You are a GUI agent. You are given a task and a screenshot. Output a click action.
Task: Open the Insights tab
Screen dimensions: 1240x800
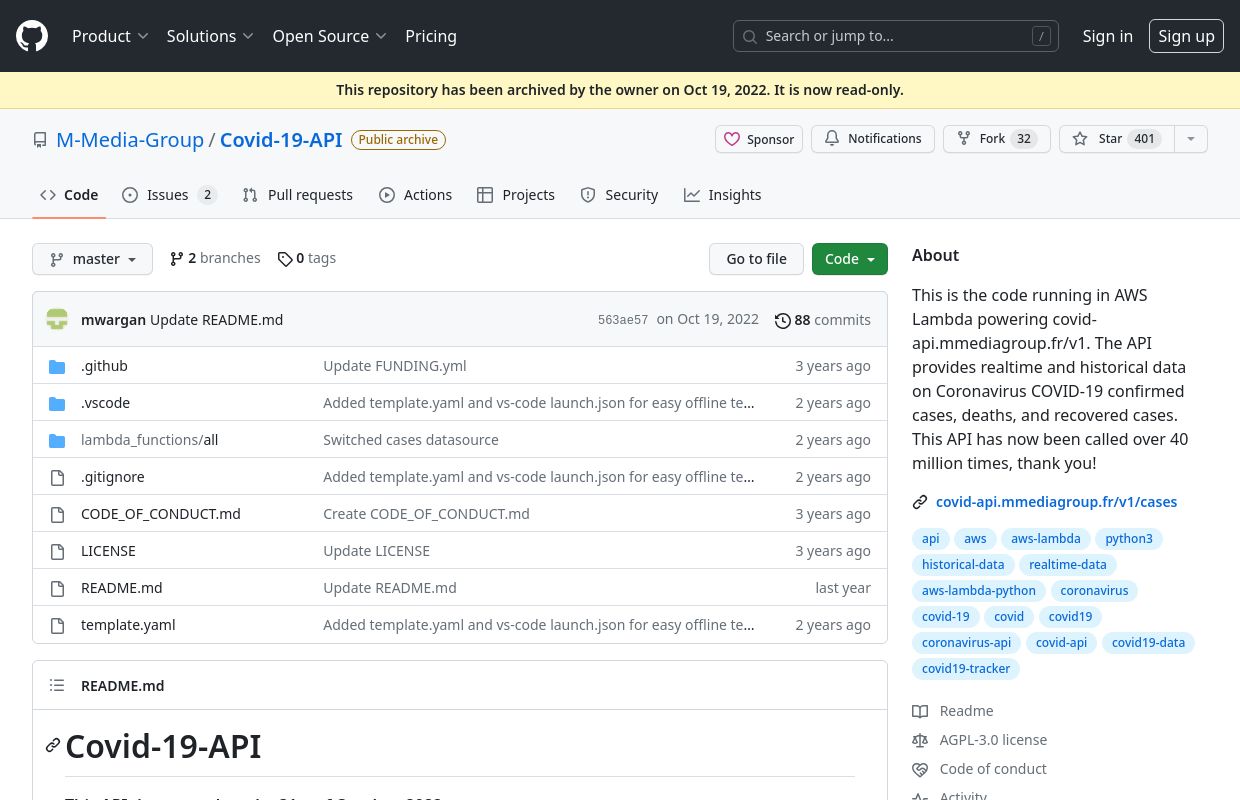(x=723, y=195)
